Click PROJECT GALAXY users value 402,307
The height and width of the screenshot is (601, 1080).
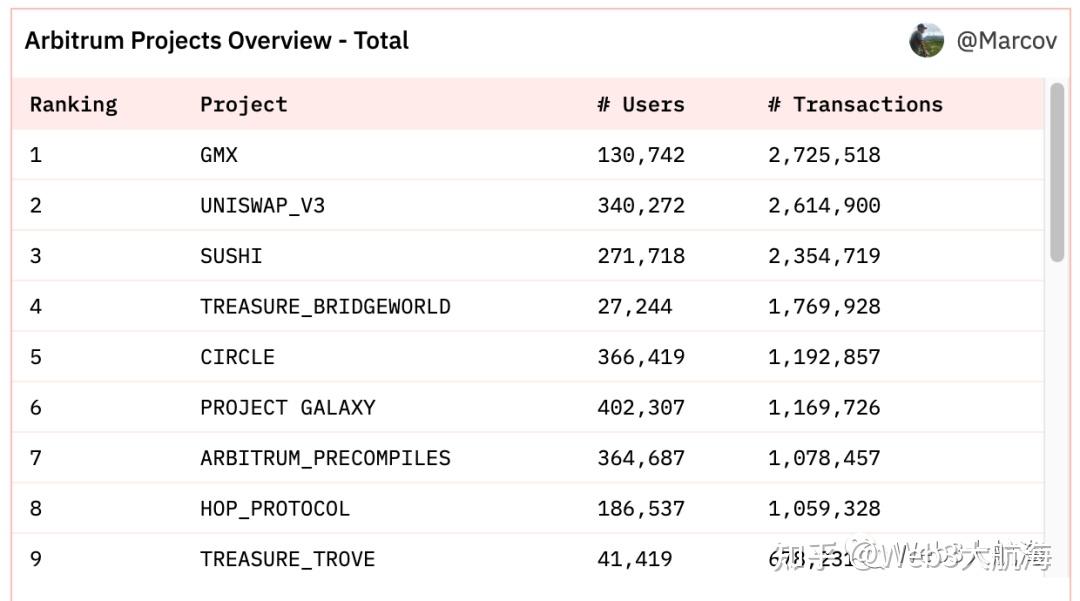641,408
